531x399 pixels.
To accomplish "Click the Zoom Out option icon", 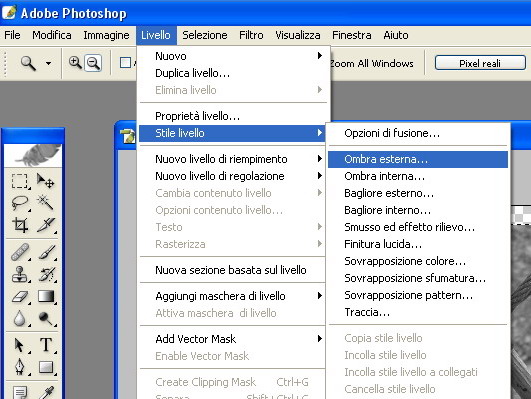I will 93,63.
